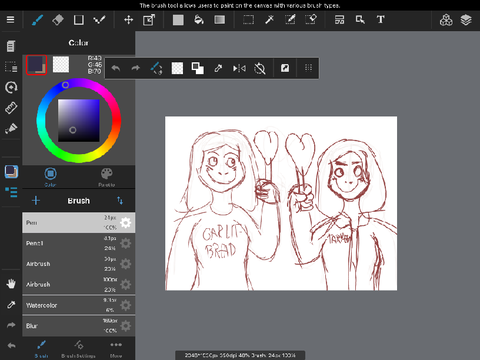Viewport: 480px width, 360px height.
Task: Select the Move tool
Action: tap(128, 20)
